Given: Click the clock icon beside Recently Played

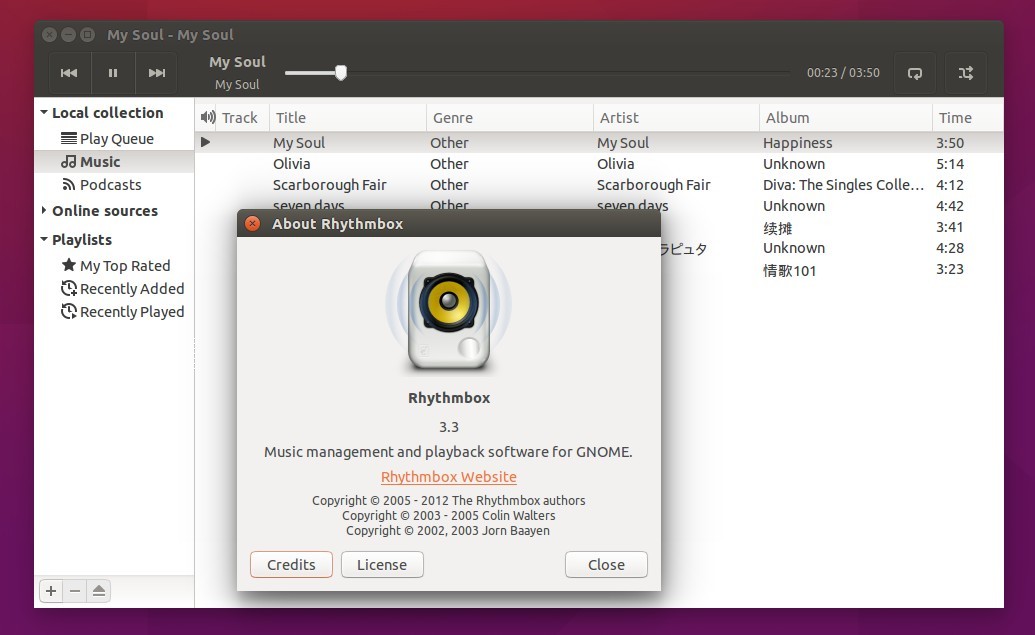Looking at the screenshot, I should point(69,312).
